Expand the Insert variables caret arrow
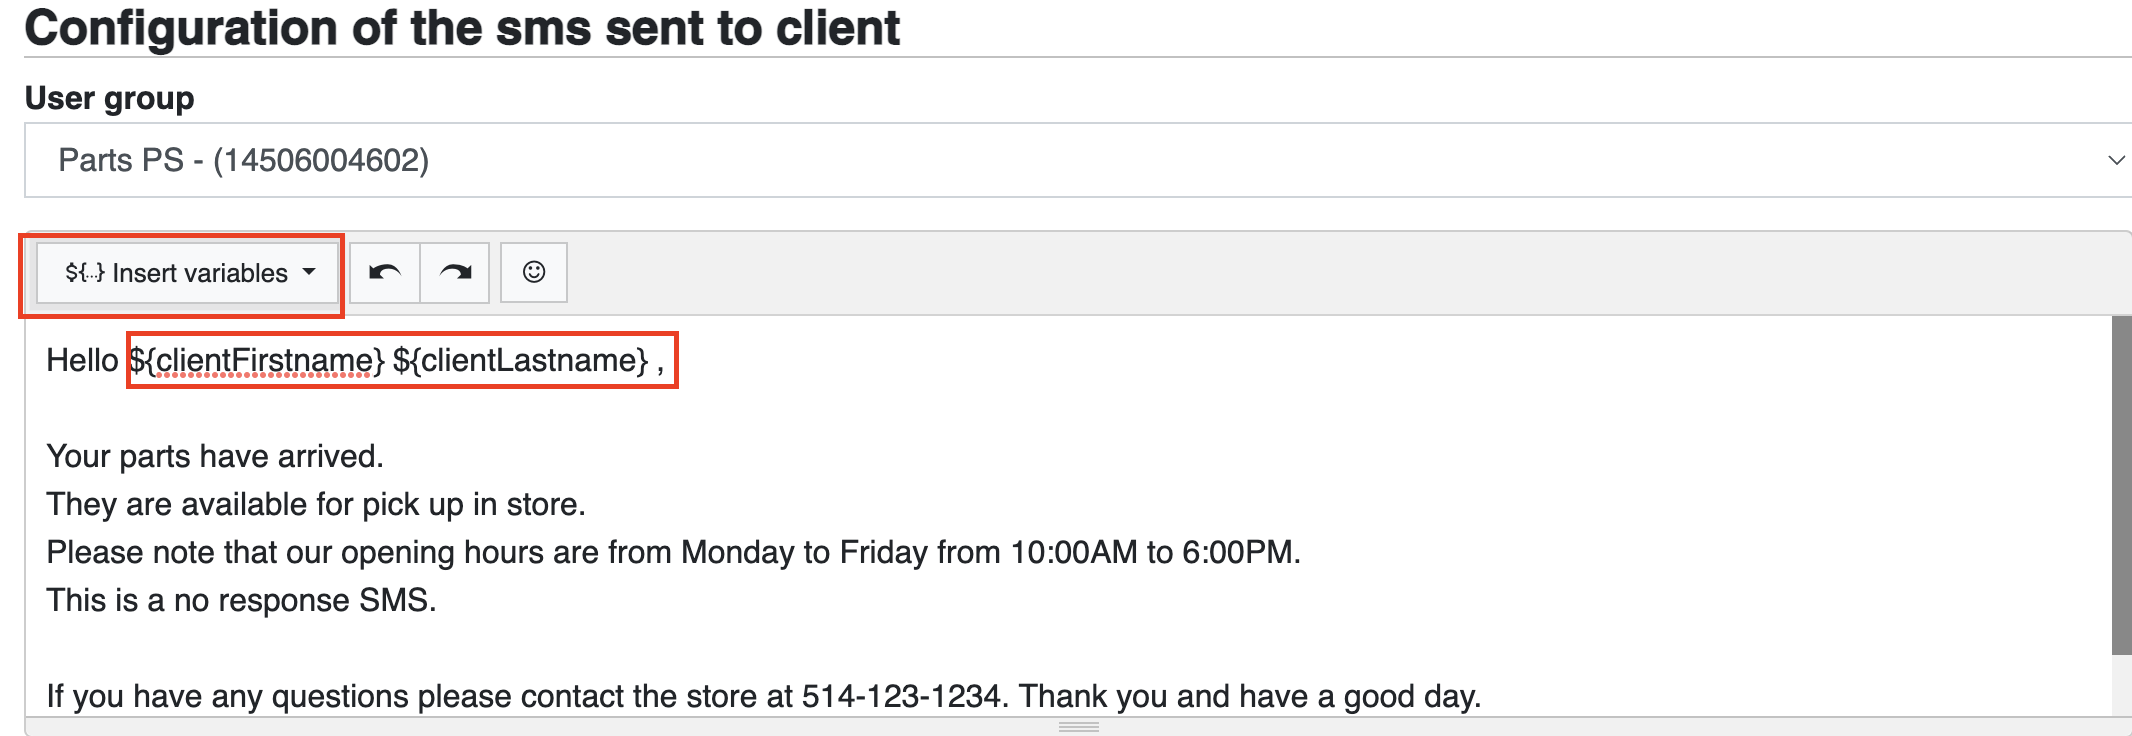 point(309,272)
